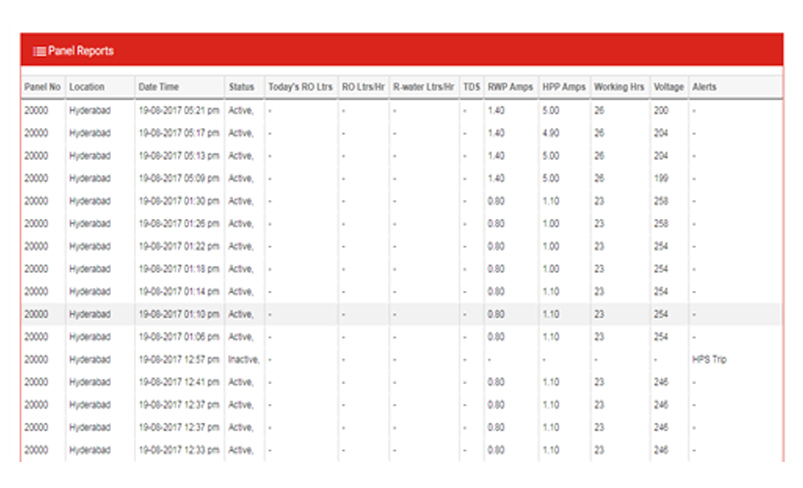Image resolution: width=803 pixels, height=488 pixels.
Task: Select the 4.90 HPP Amps value
Action: [x=551, y=132]
